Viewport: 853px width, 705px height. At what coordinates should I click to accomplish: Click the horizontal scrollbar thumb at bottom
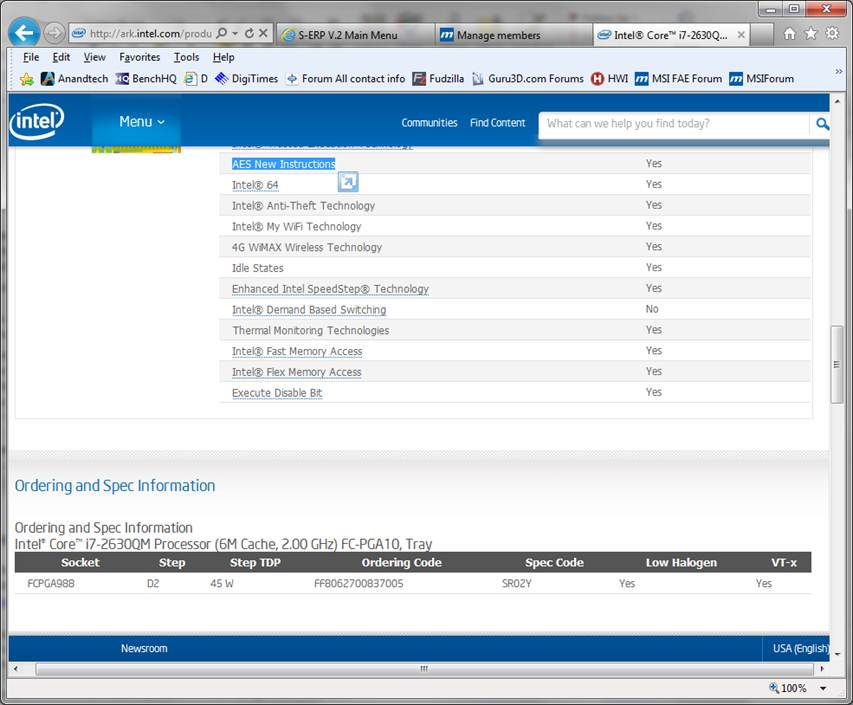click(x=423, y=669)
